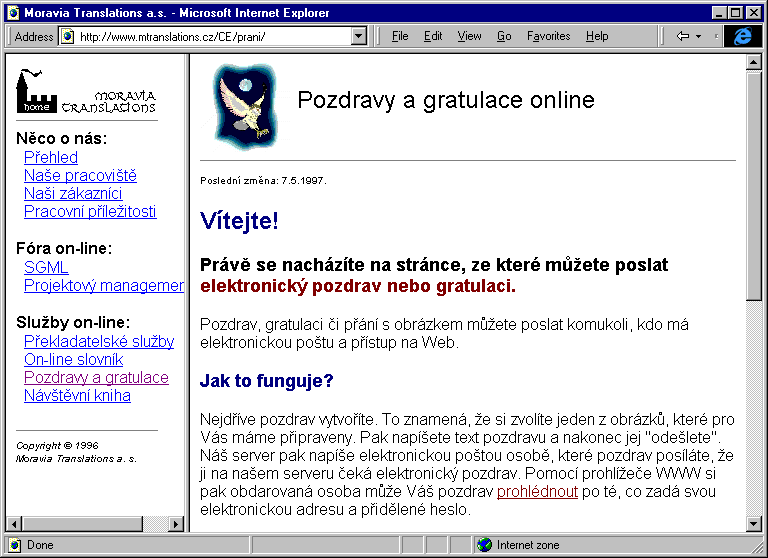The width and height of the screenshot is (768, 558).
Task: Open the File menu
Action: (400, 36)
